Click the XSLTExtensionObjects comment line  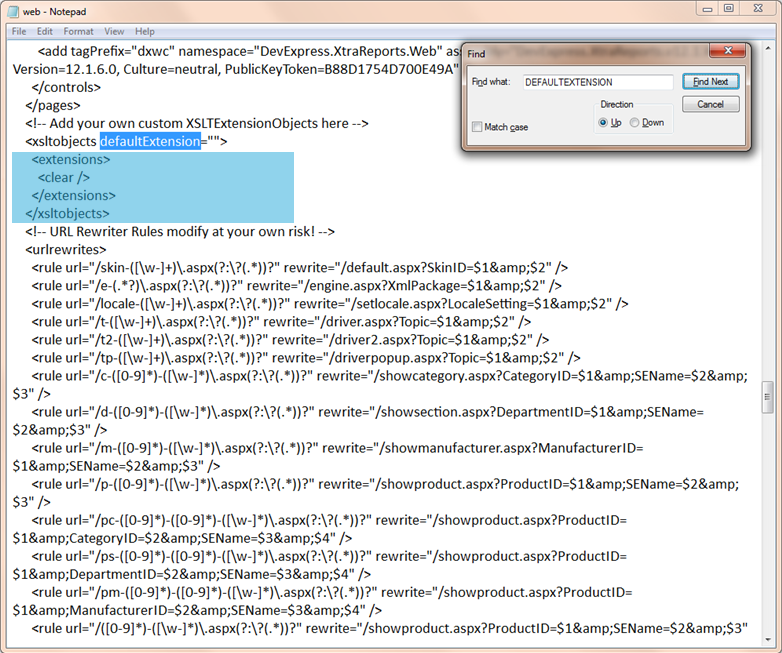197,123
